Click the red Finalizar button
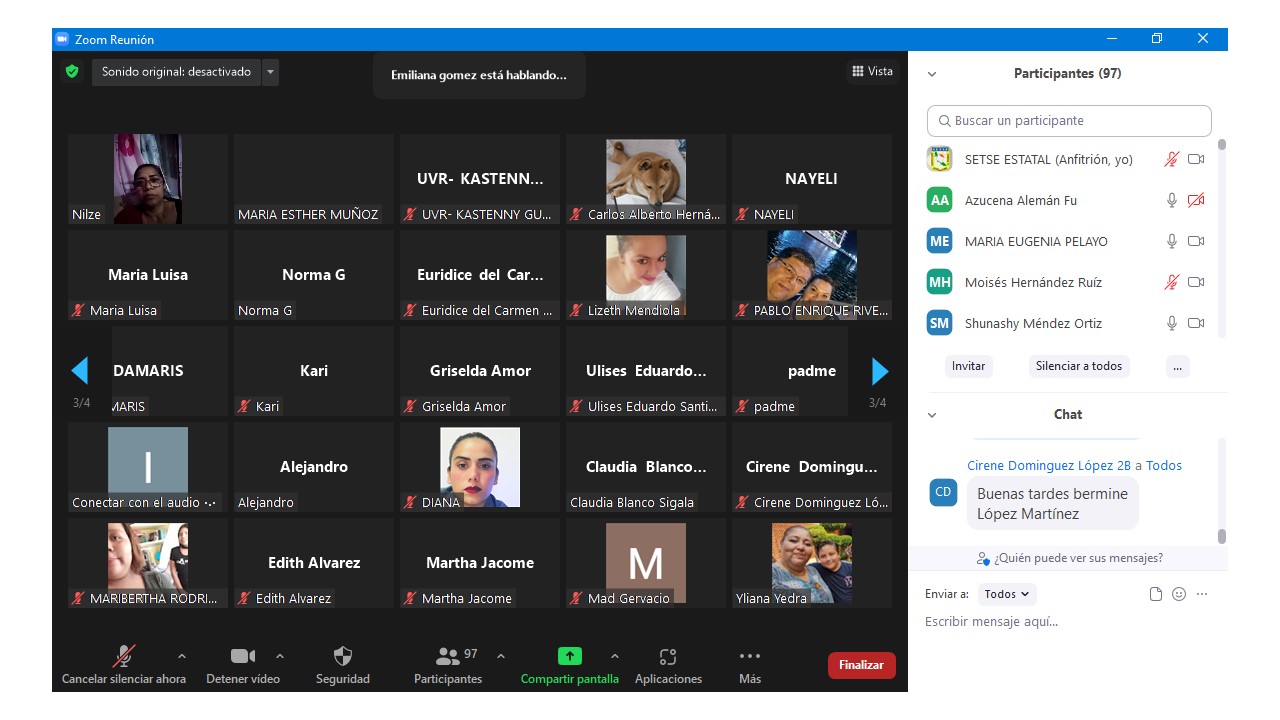The image size is (1280, 720). coord(861,665)
